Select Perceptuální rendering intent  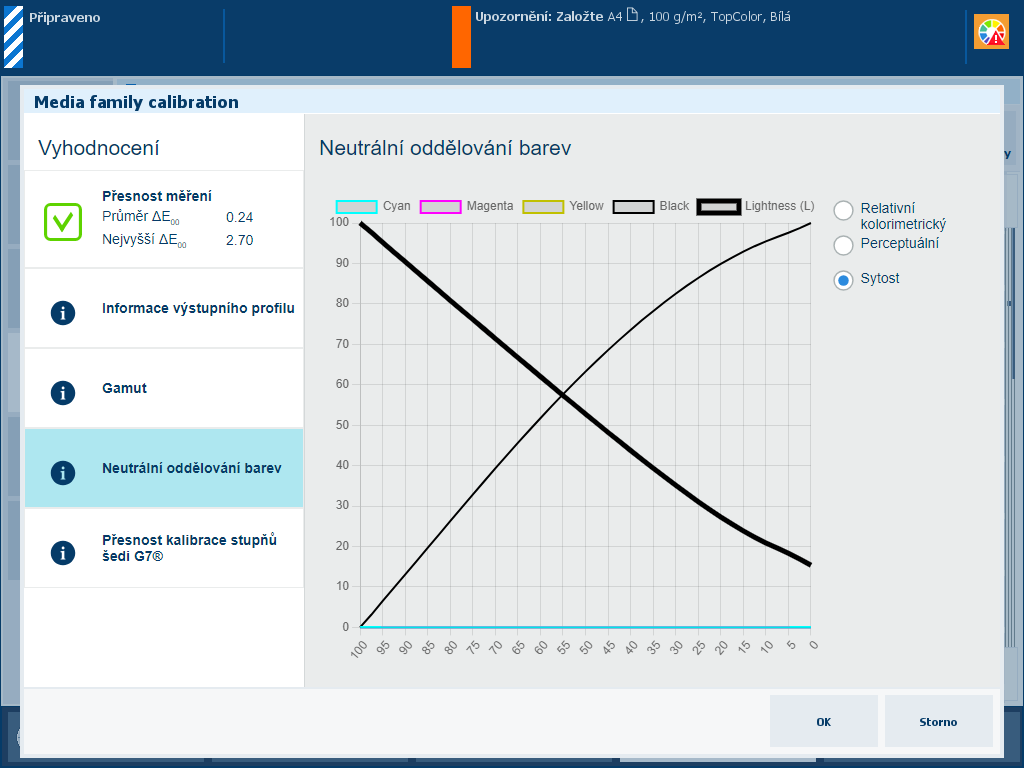pyautogui.click(x=843, y=245)
